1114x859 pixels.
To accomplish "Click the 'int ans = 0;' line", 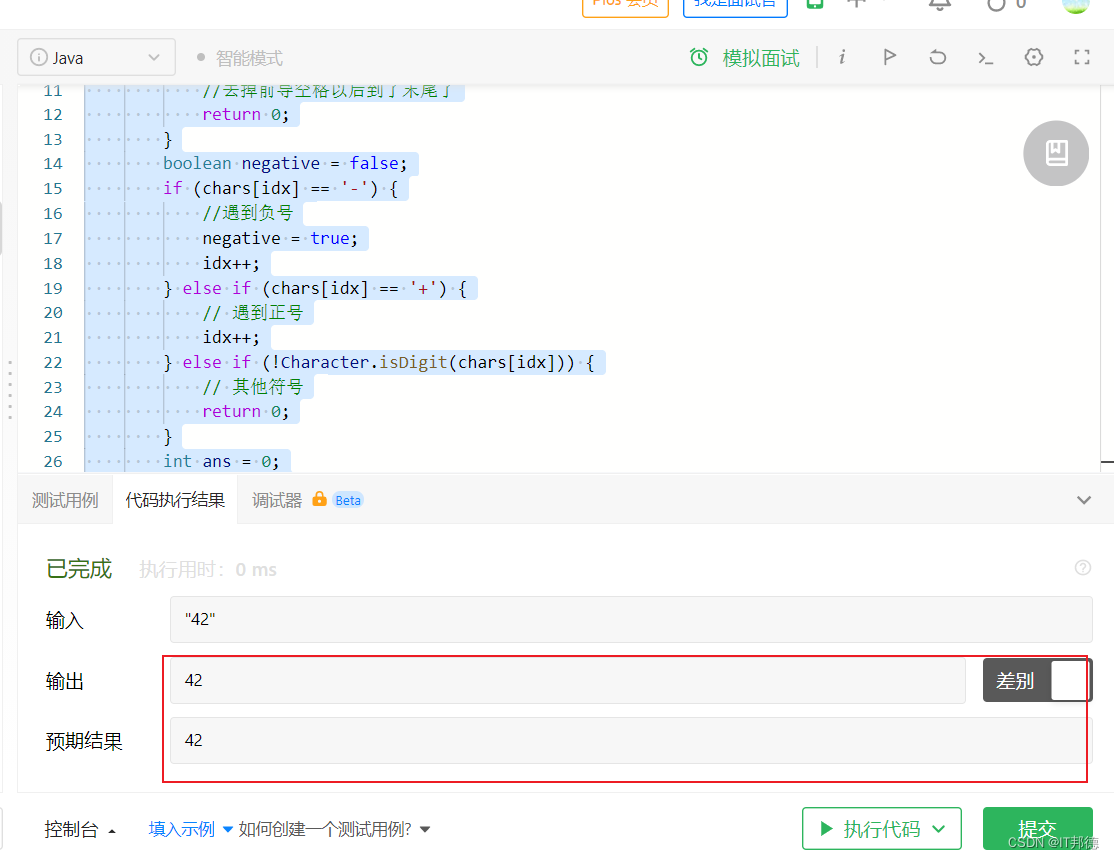I will click(x=221, y=462).
